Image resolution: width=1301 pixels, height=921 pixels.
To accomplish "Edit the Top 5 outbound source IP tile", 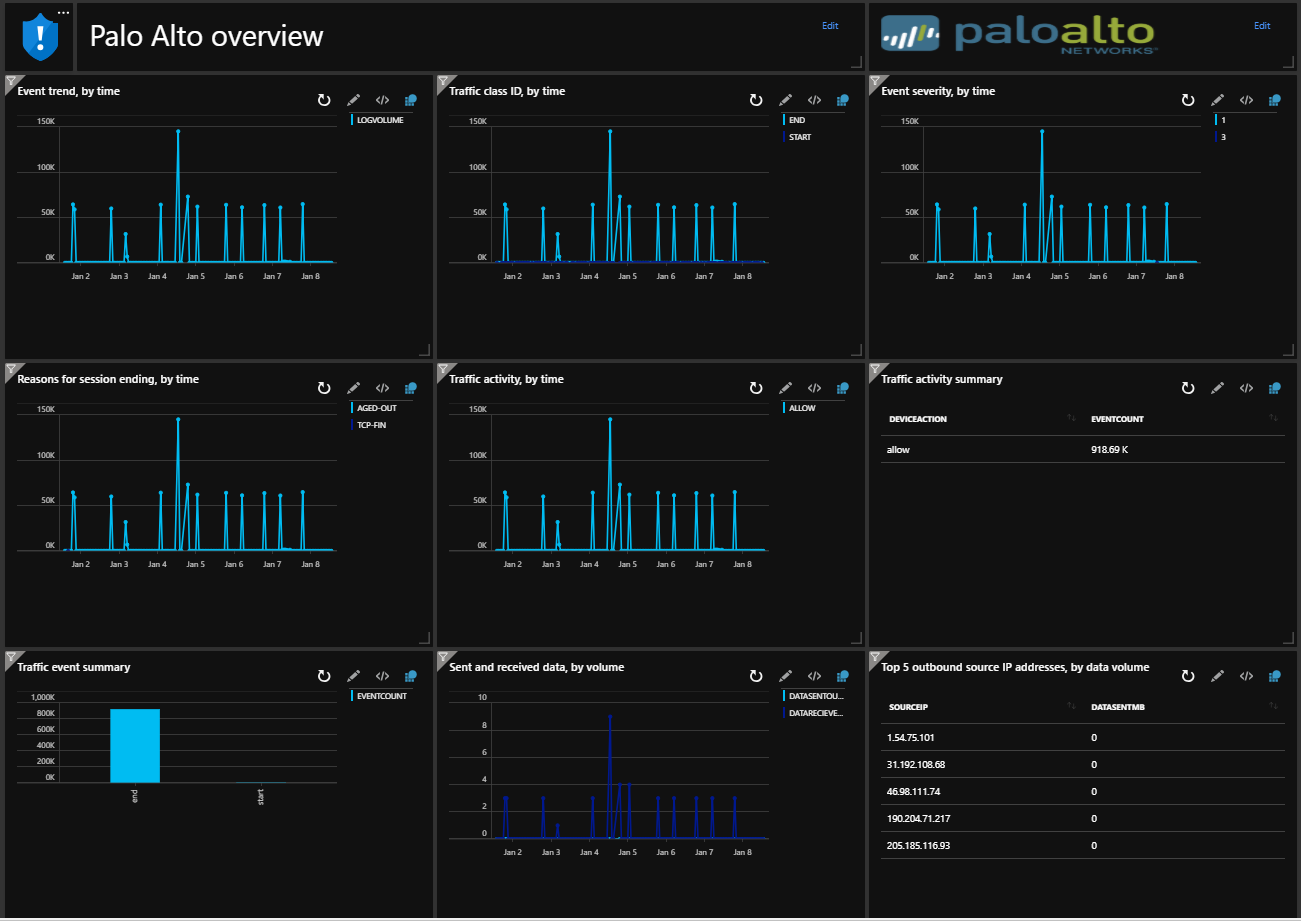I will coord(1217,676).
